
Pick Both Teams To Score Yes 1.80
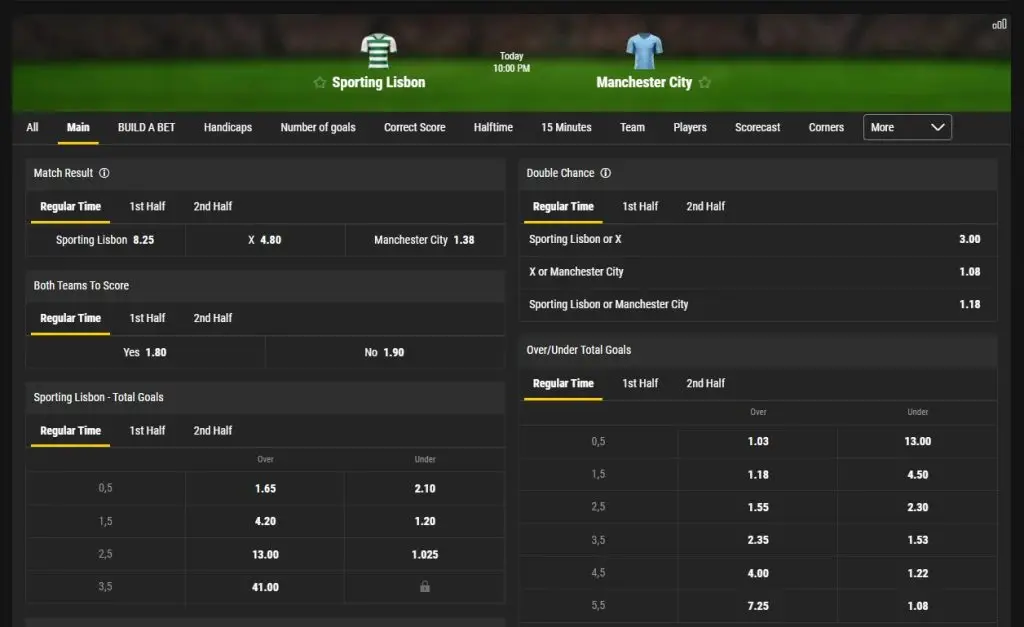pyautogui.click(x=145, y=352)
